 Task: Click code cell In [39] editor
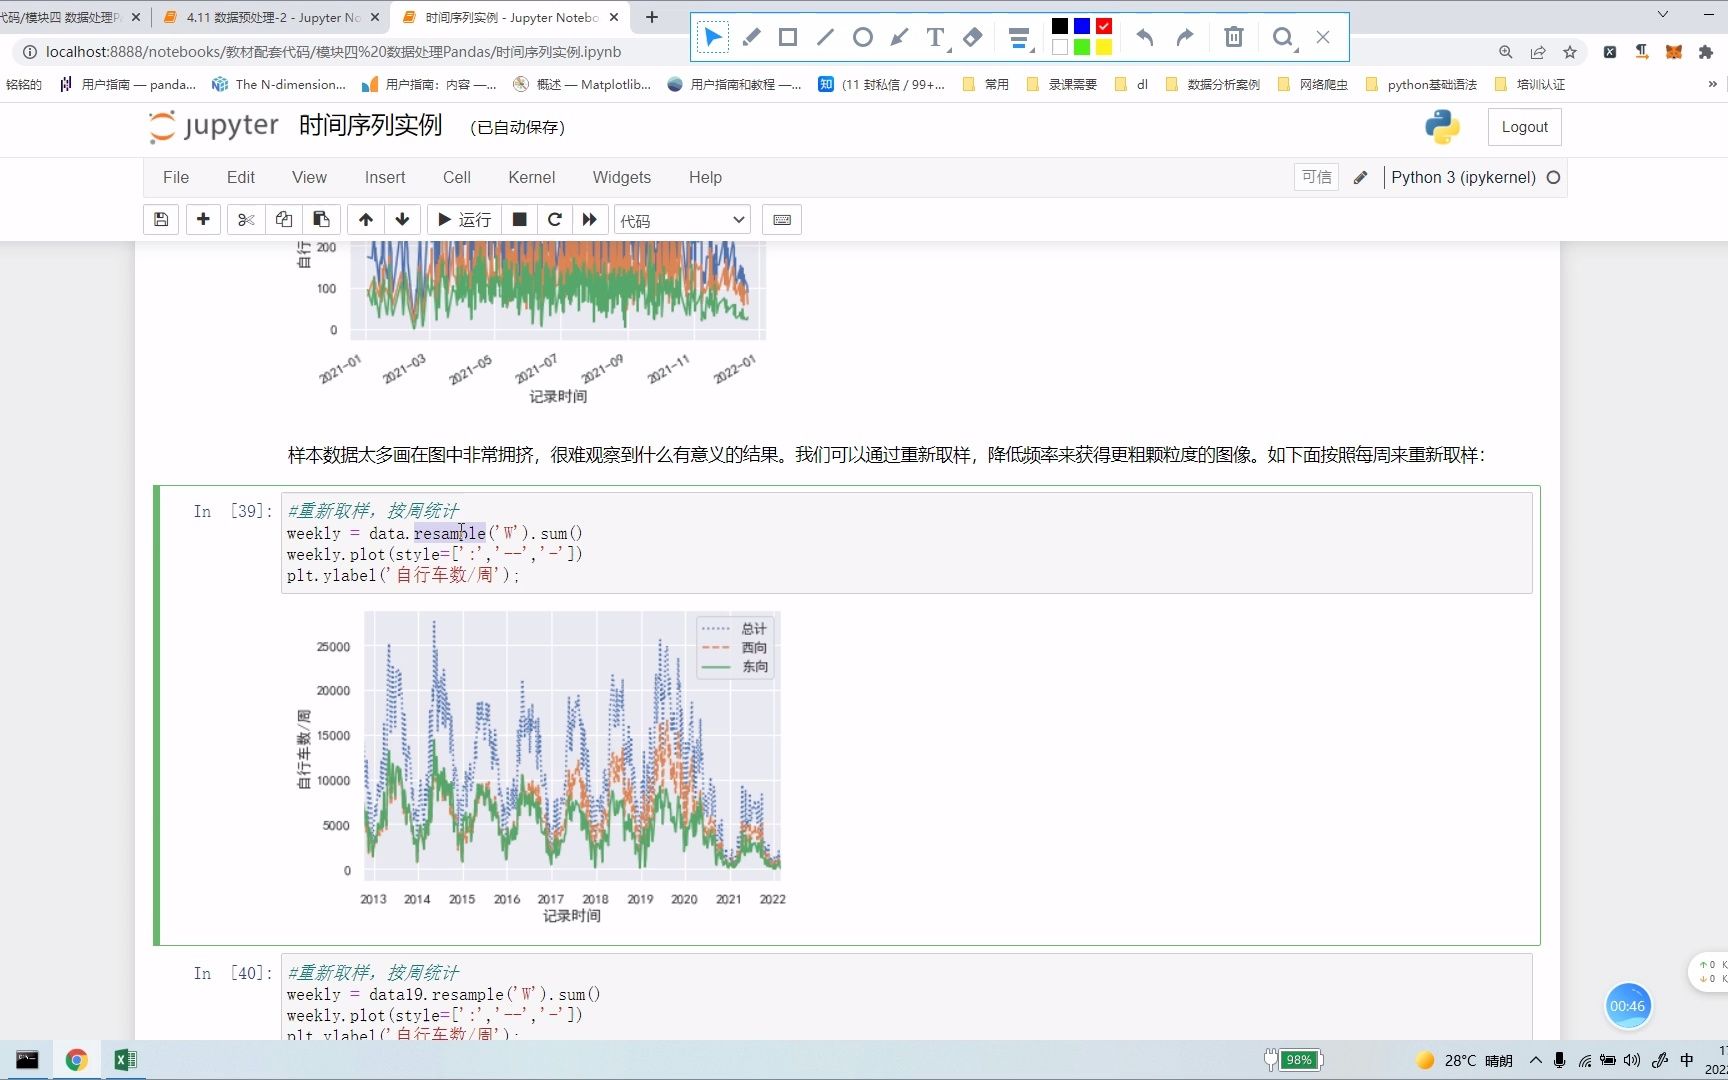906,543
